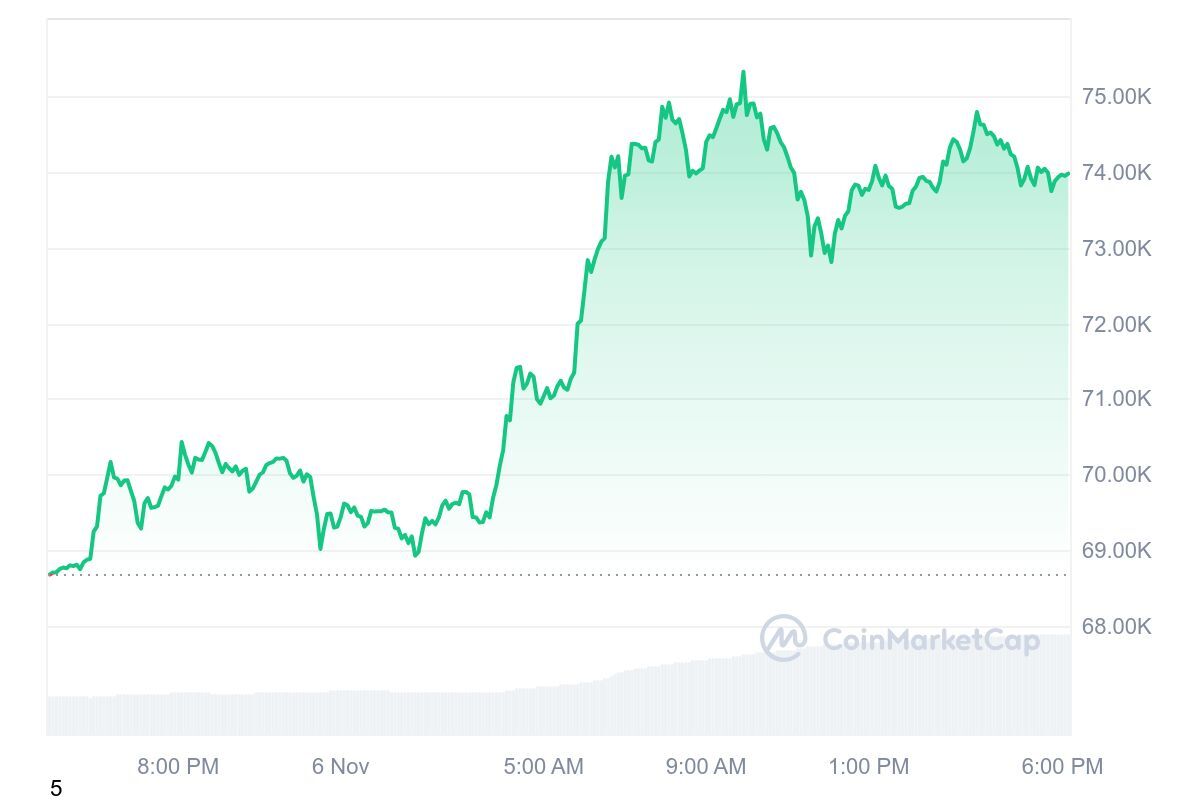Click the CoinMarketCap logo icon
Image resolution: width=1200 pixels, height=800 pixels.
[x=783, y=638]
